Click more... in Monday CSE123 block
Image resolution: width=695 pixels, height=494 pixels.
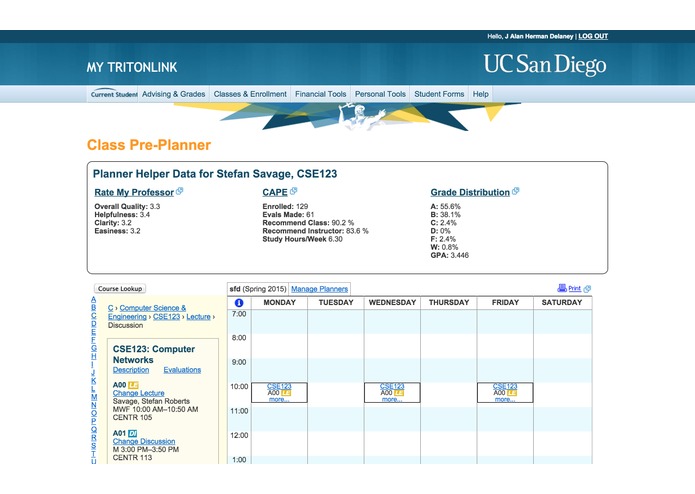(279, 399)
